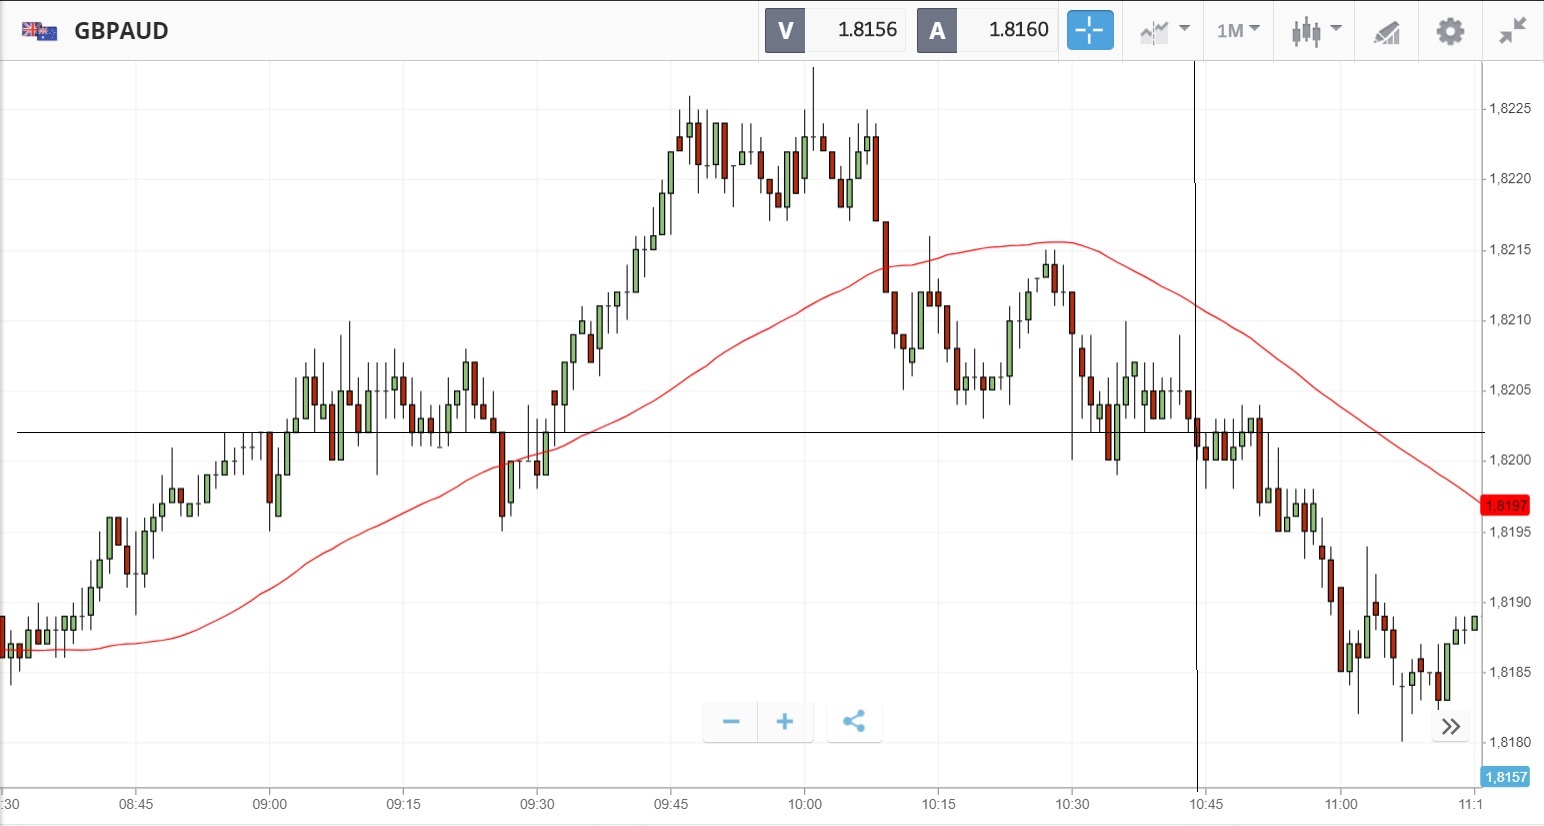Zoom out the chart with minus
Image resolution: width=1544 pixels, height=826 pixels.
(x=731, y=722)
